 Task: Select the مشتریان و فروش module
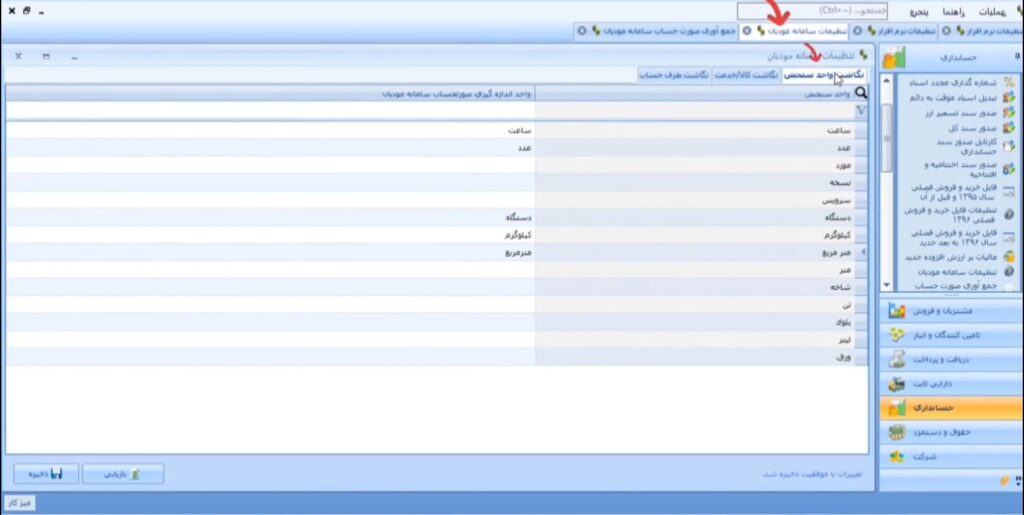pos(951,311)
